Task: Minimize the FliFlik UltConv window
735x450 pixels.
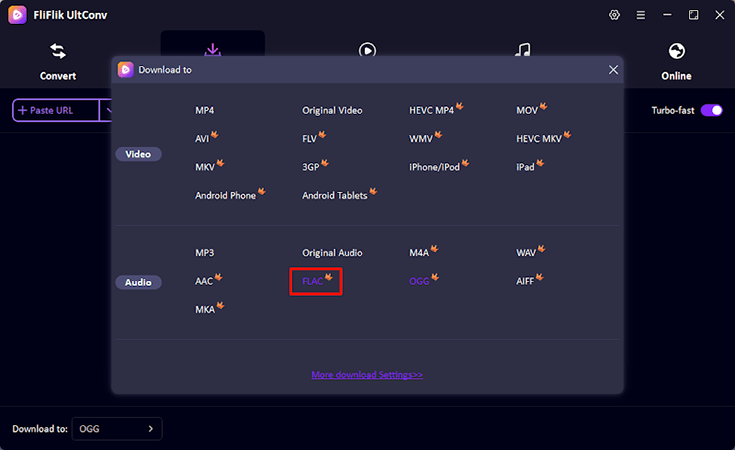Action: click(x=667, y=15)
